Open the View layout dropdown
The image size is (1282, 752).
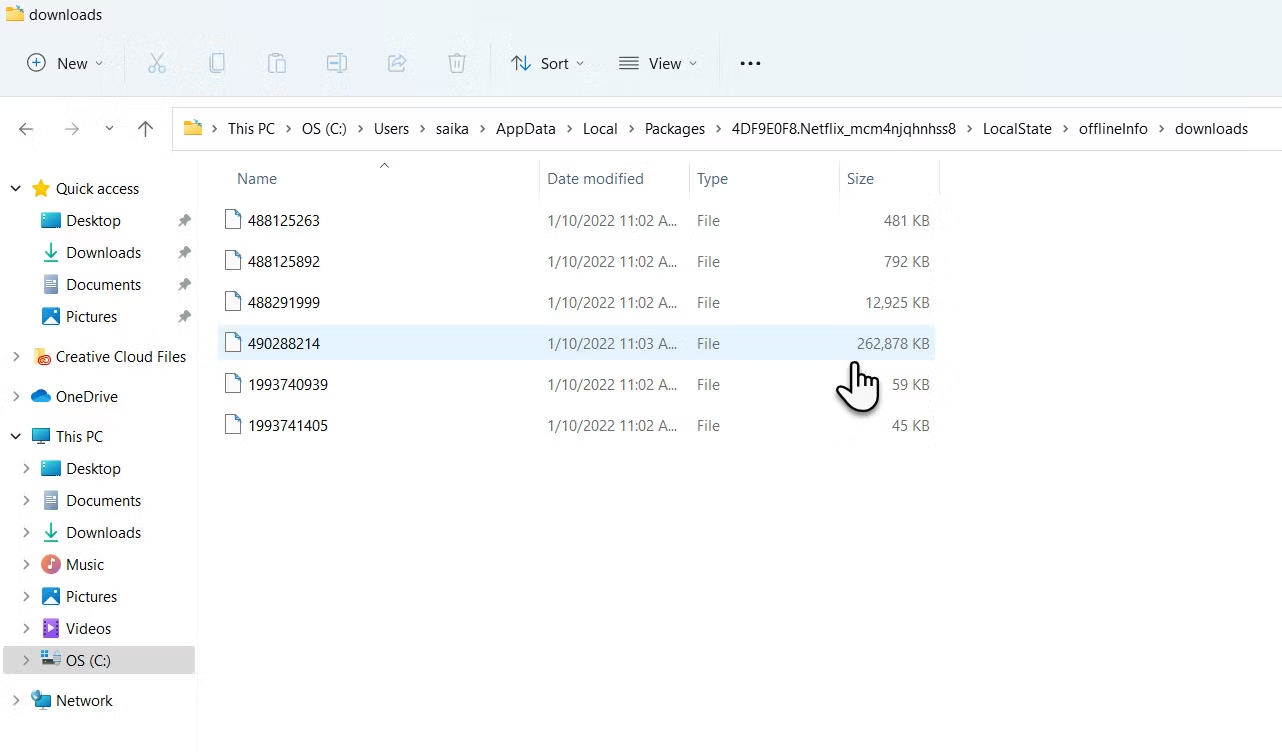click(x=658, y=63)
